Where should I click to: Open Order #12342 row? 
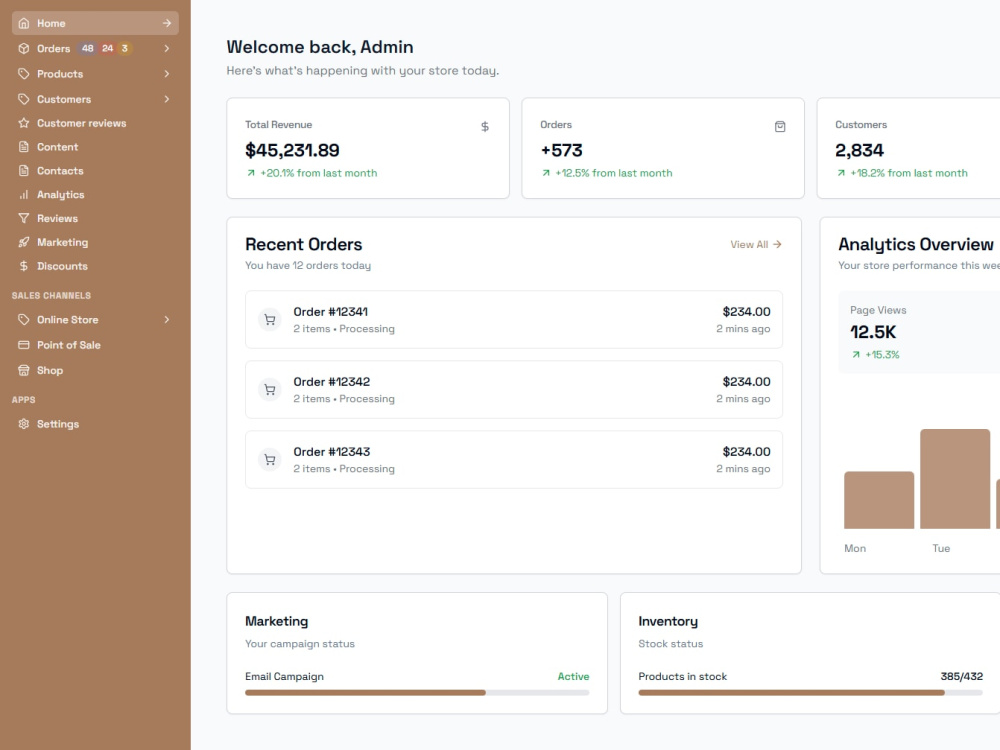514,390
